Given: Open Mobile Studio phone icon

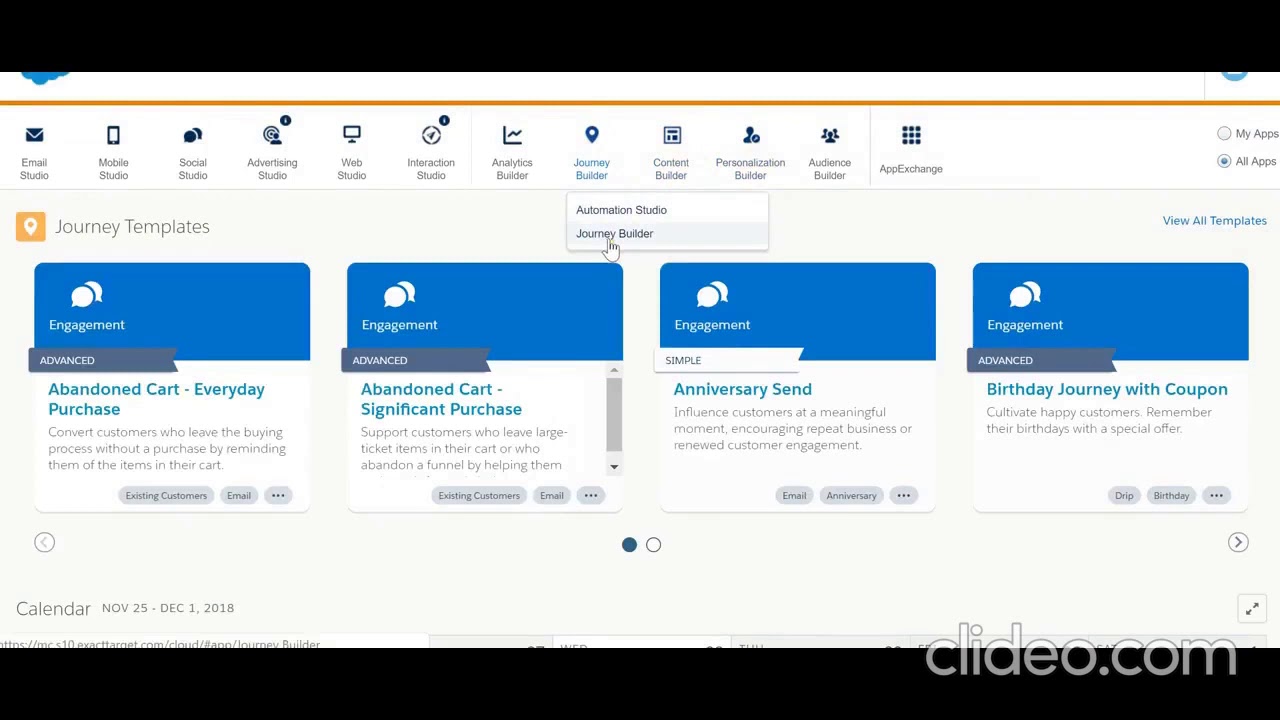Looking at the screenshot, I should click(113, 135).
